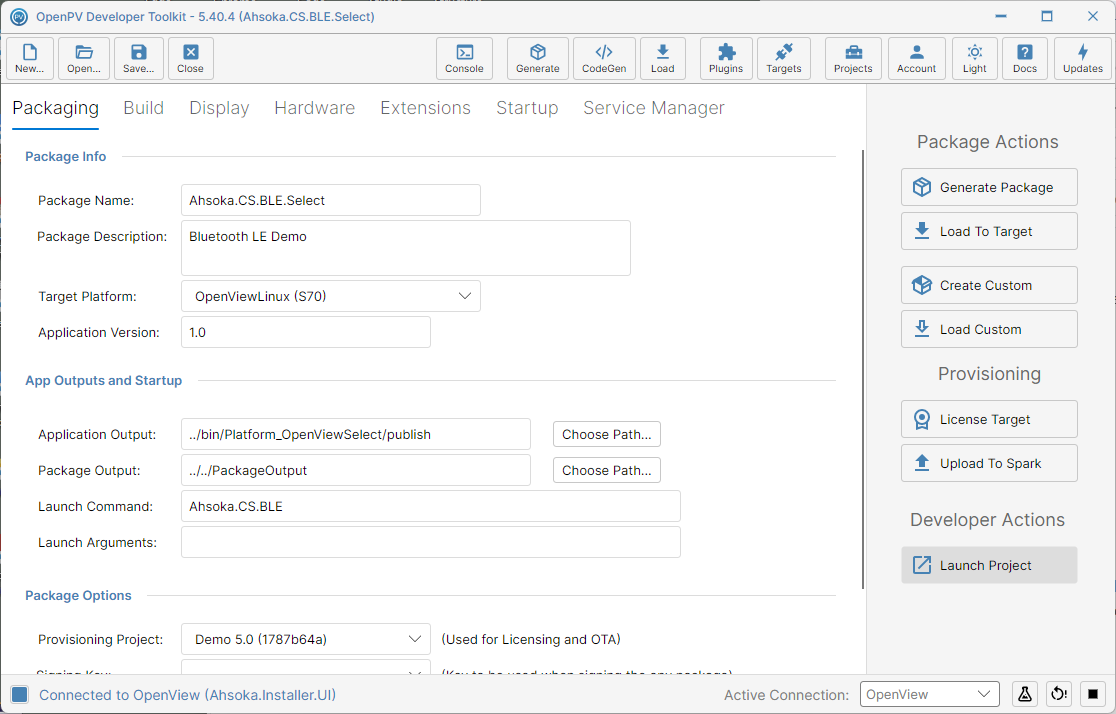1116x714 pixels.
Task: Click the Create Custom button
Action: pos(989,285)
